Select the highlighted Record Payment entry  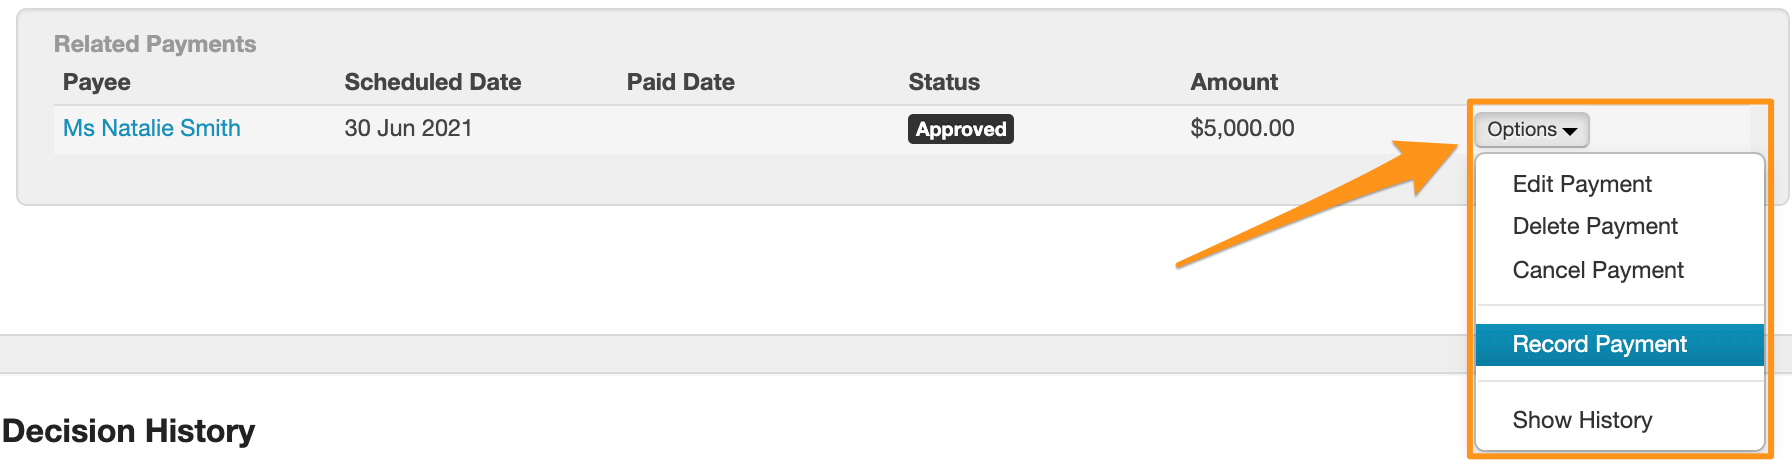pyautogui.click(x=1599, y=344)
